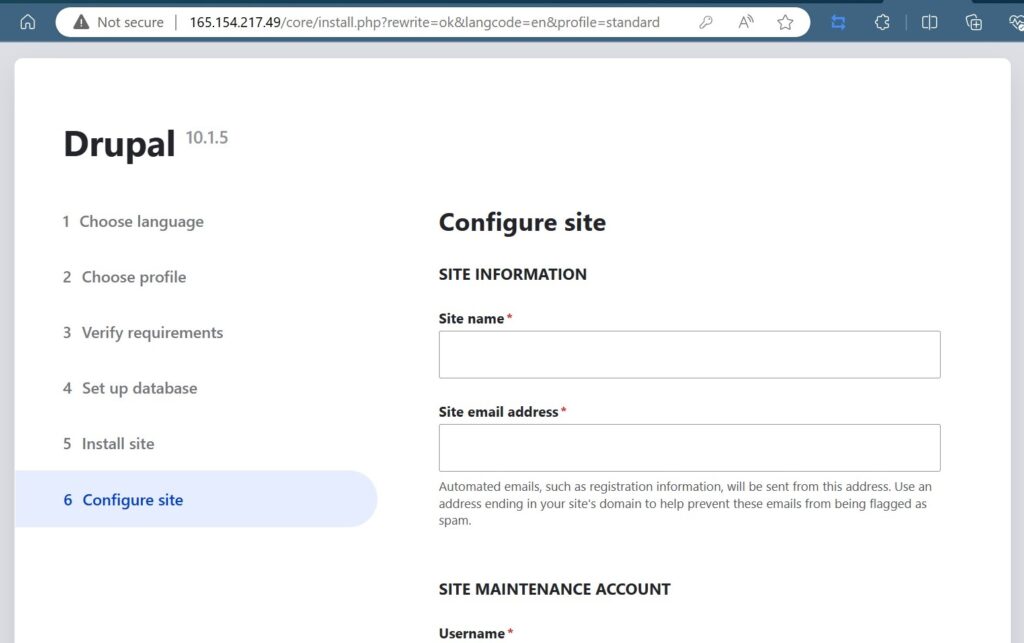This screenshot has height=643, width=1024.
Task: Click the highlighted Configure site step
Action: pyautogui.click(x=131, y=499)
